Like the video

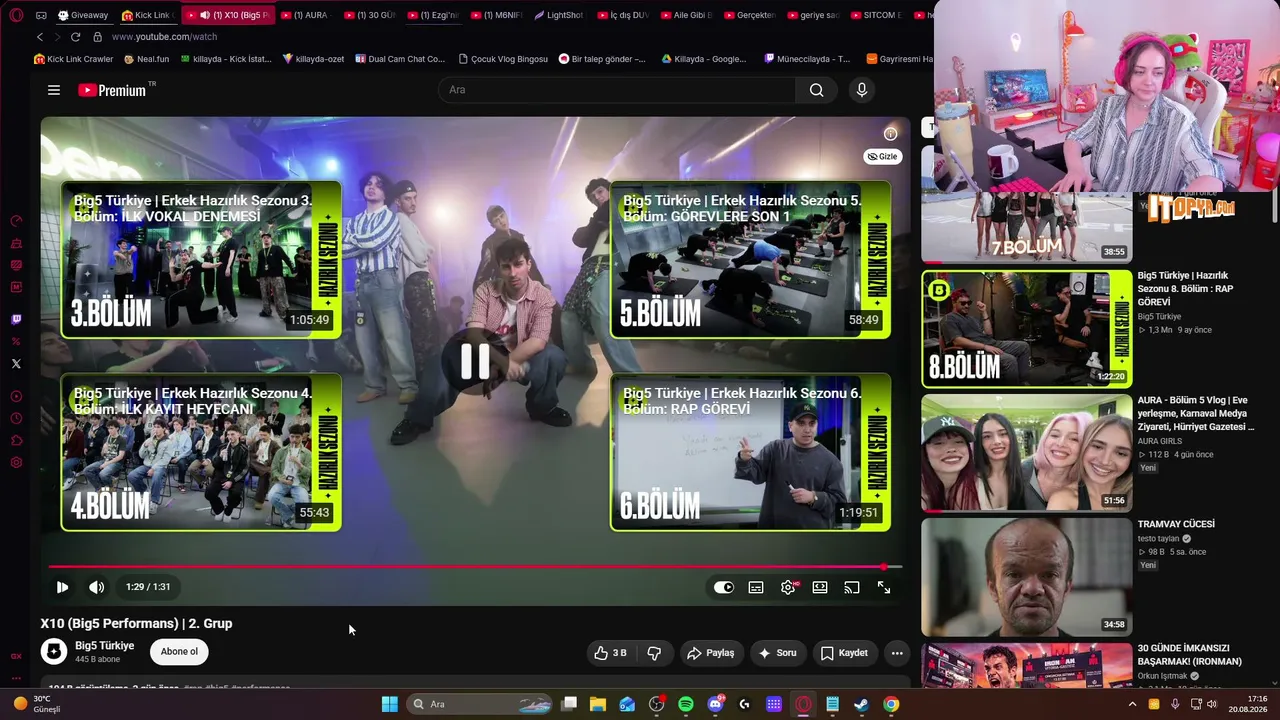tap(611, 653)
